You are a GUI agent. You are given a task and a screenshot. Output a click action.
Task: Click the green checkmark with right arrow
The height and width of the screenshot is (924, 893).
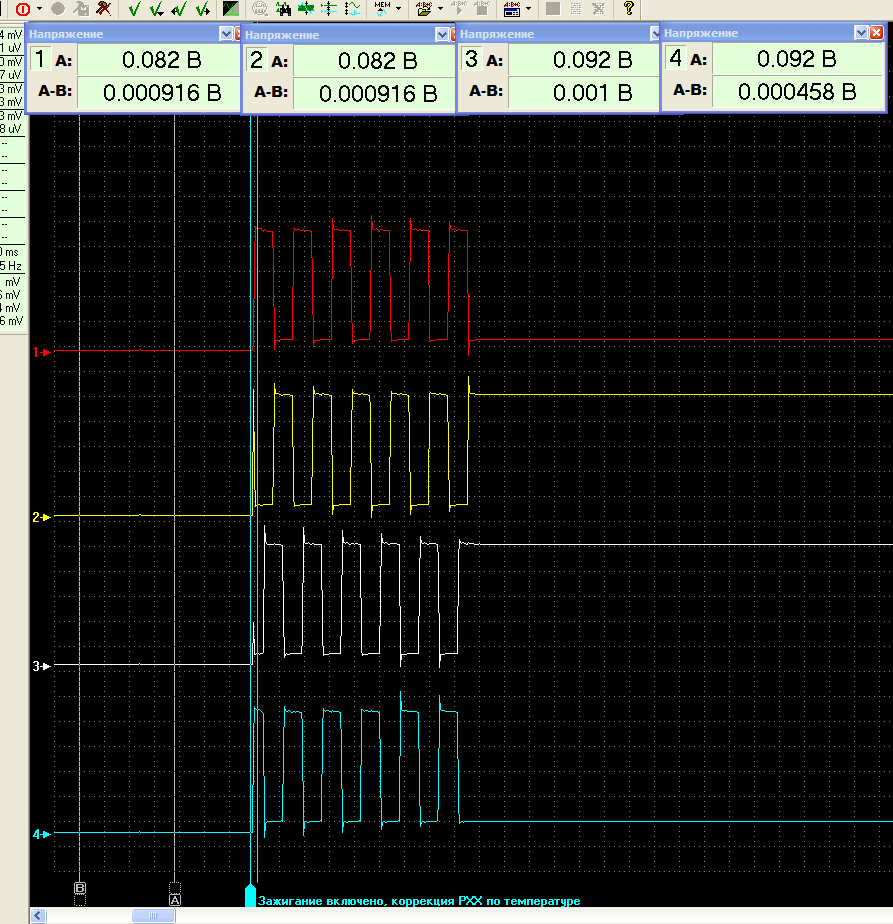coord(202,9)
